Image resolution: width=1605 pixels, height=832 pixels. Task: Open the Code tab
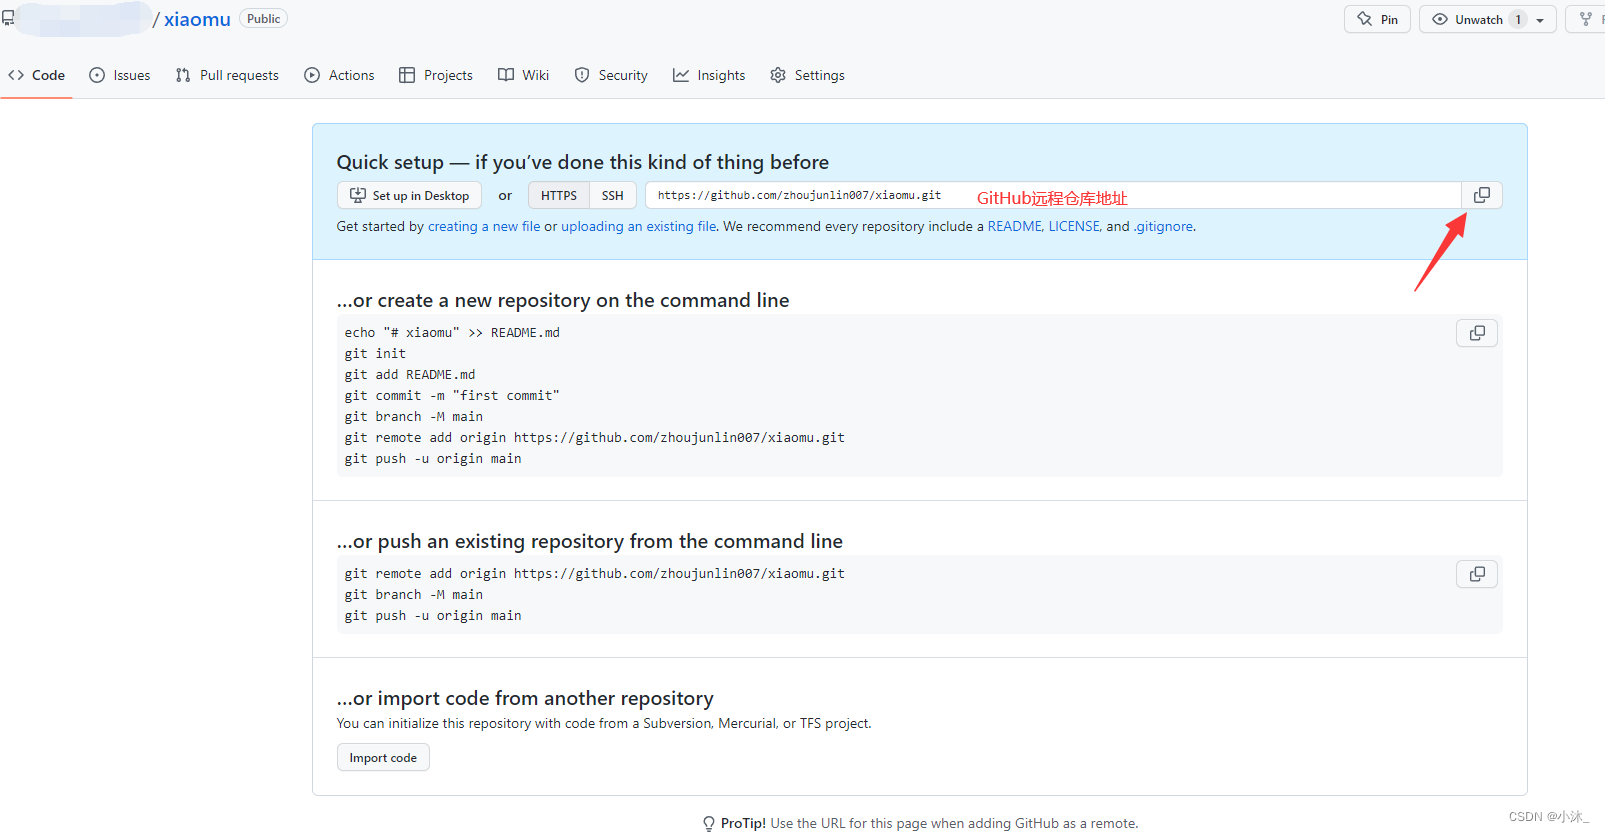coord(37,75)
